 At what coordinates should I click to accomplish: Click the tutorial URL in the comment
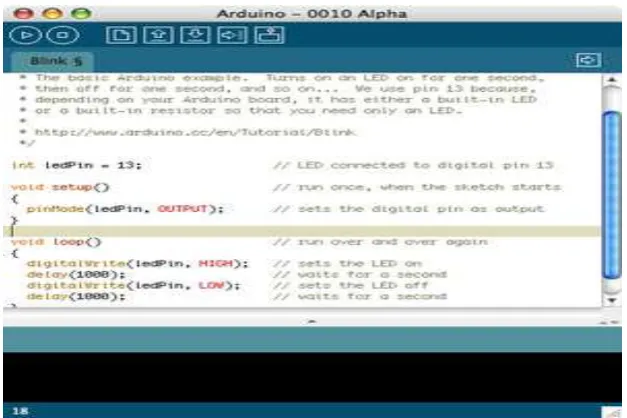[x=195, y=132]
